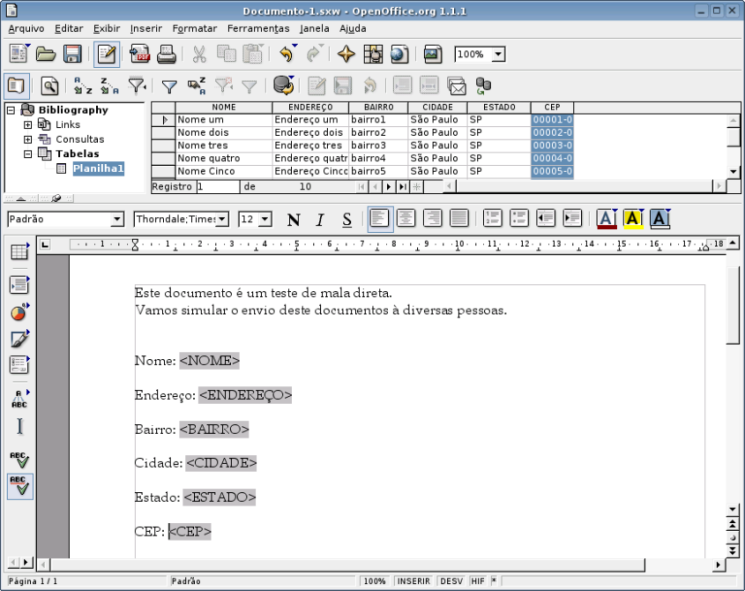Screen dimensions: 745x591
Task: Toggle AutoSpellcheck highlighted icon
Action: tap(20, 486)
